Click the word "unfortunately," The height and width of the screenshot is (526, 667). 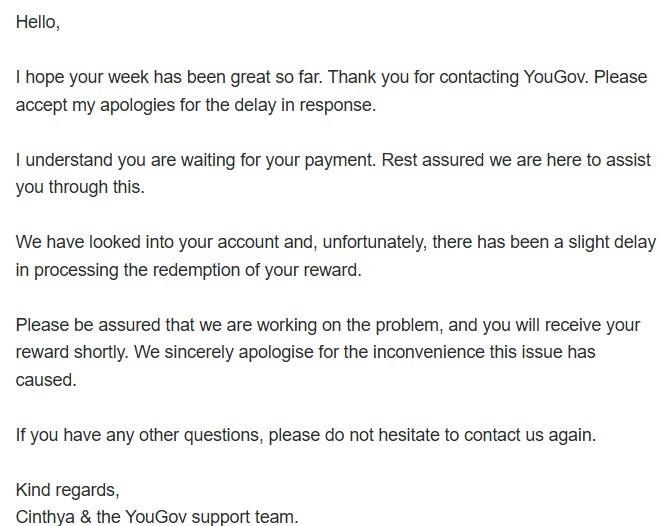374,242
